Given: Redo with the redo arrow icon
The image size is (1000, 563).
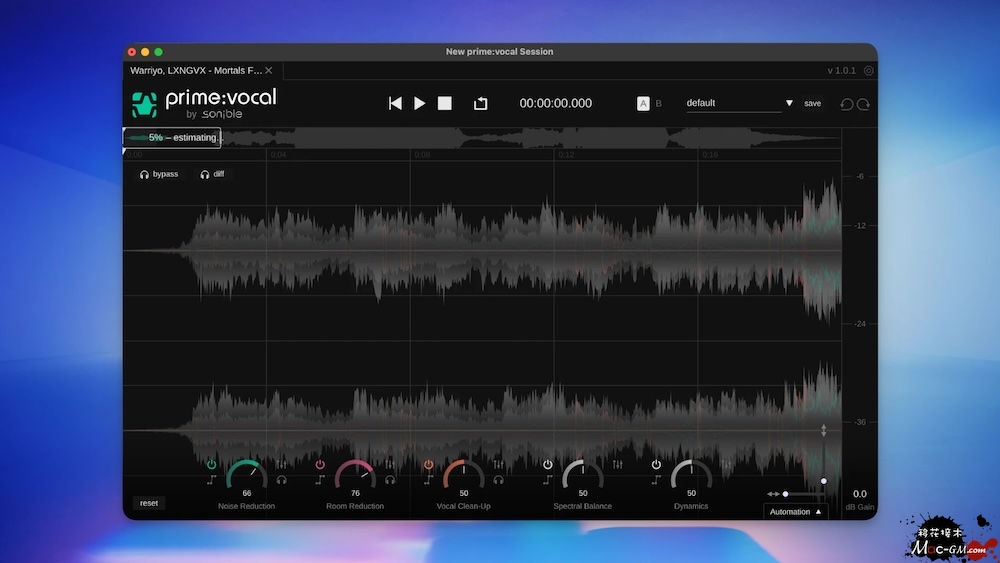Looking at the screenshot, I should [x=864, y=104].
